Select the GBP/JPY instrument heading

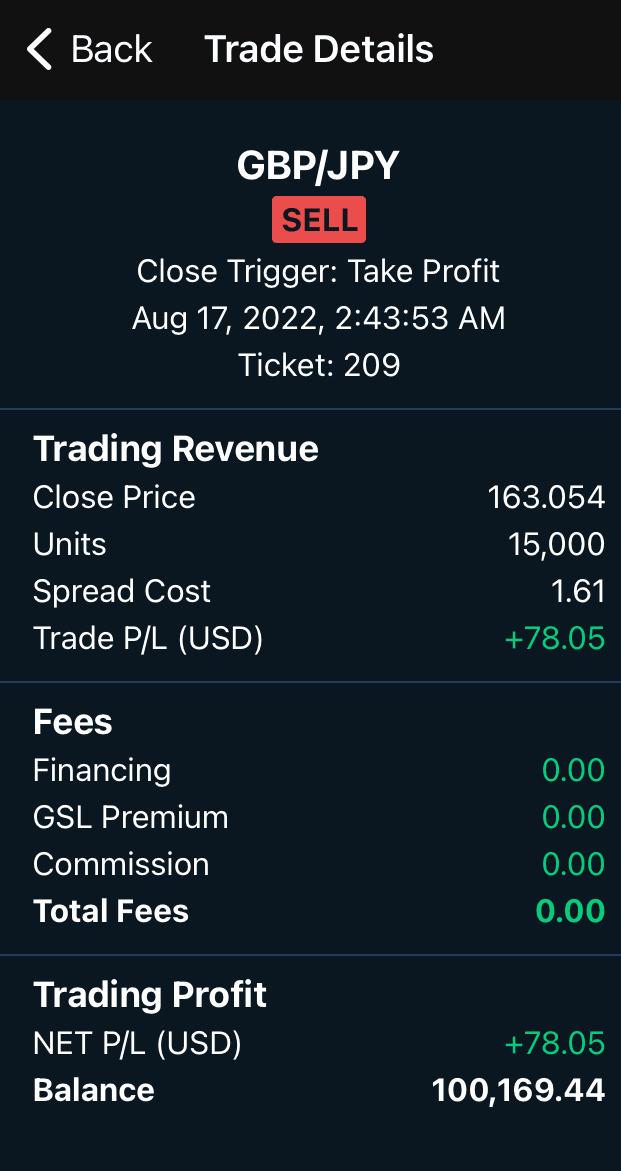click(318, 166)
